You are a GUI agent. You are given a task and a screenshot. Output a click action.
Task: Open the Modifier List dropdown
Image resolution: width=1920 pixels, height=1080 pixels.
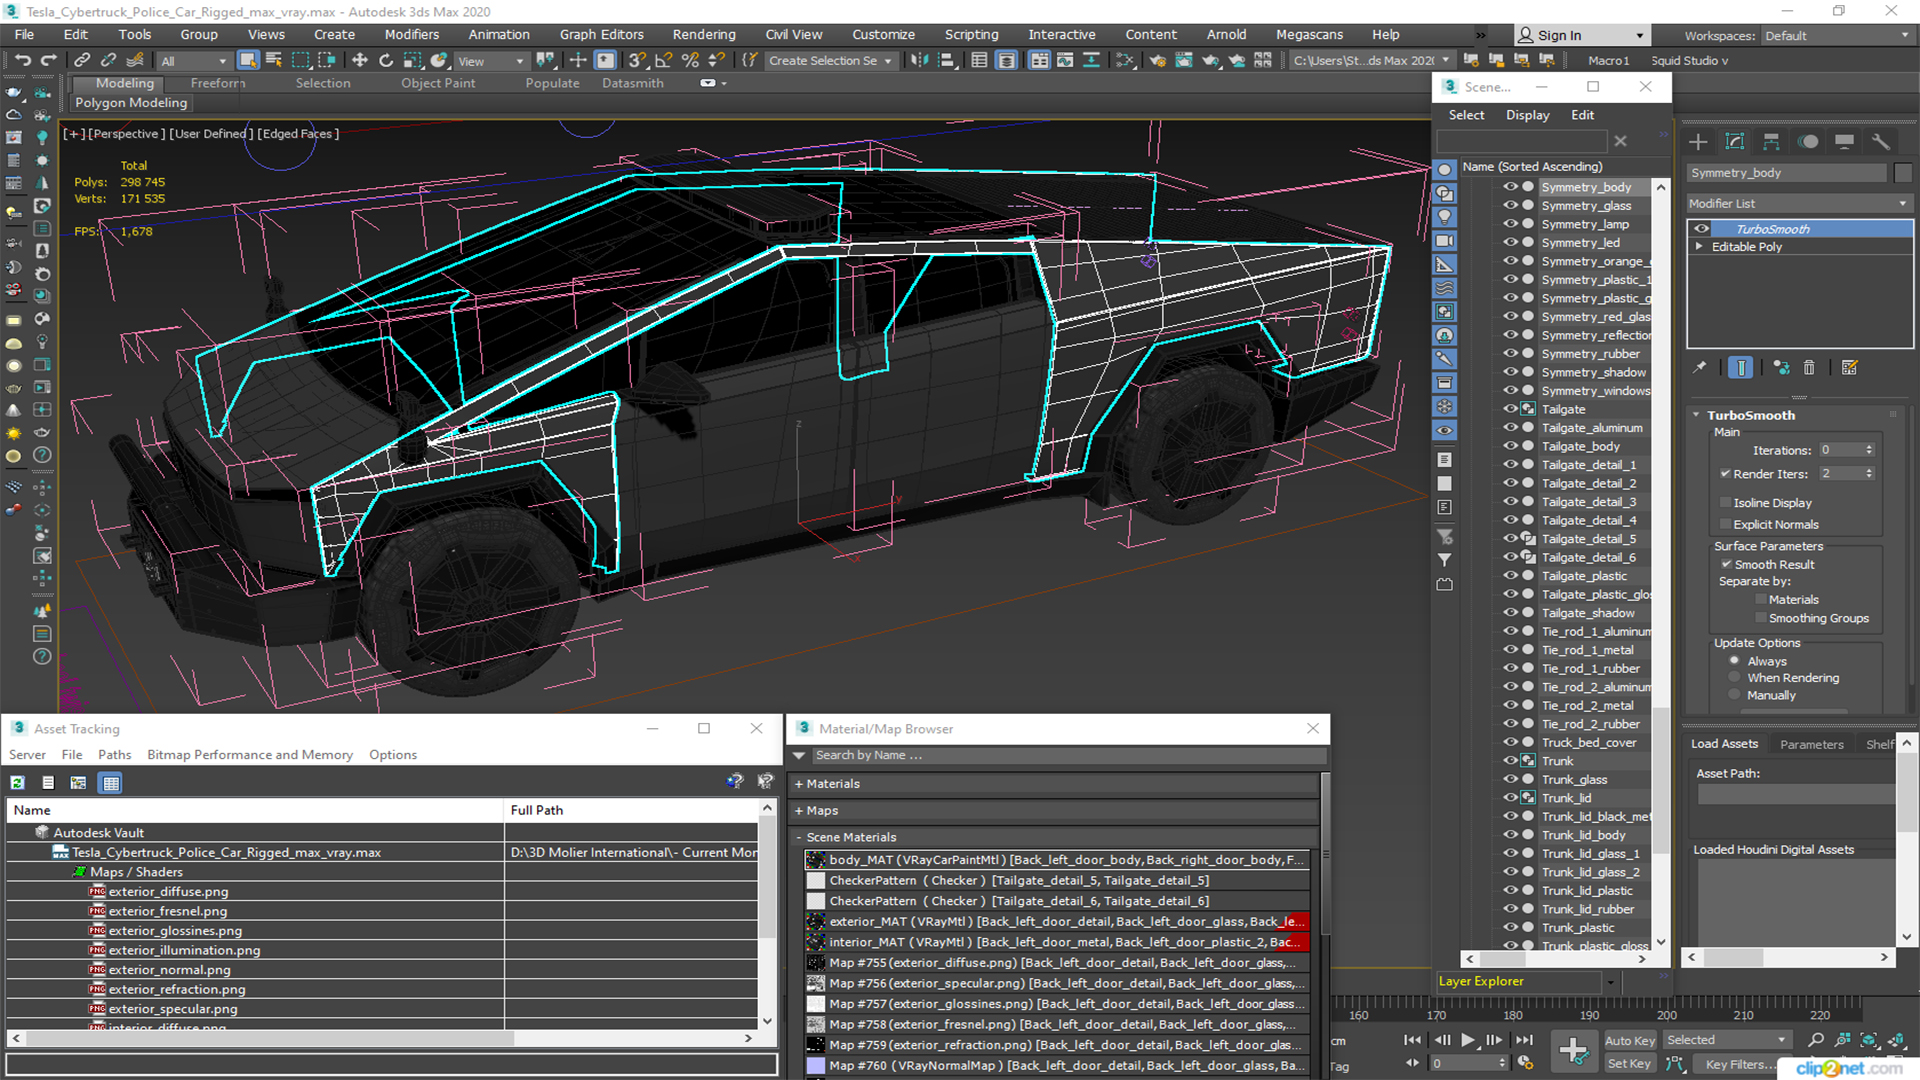1799,203
